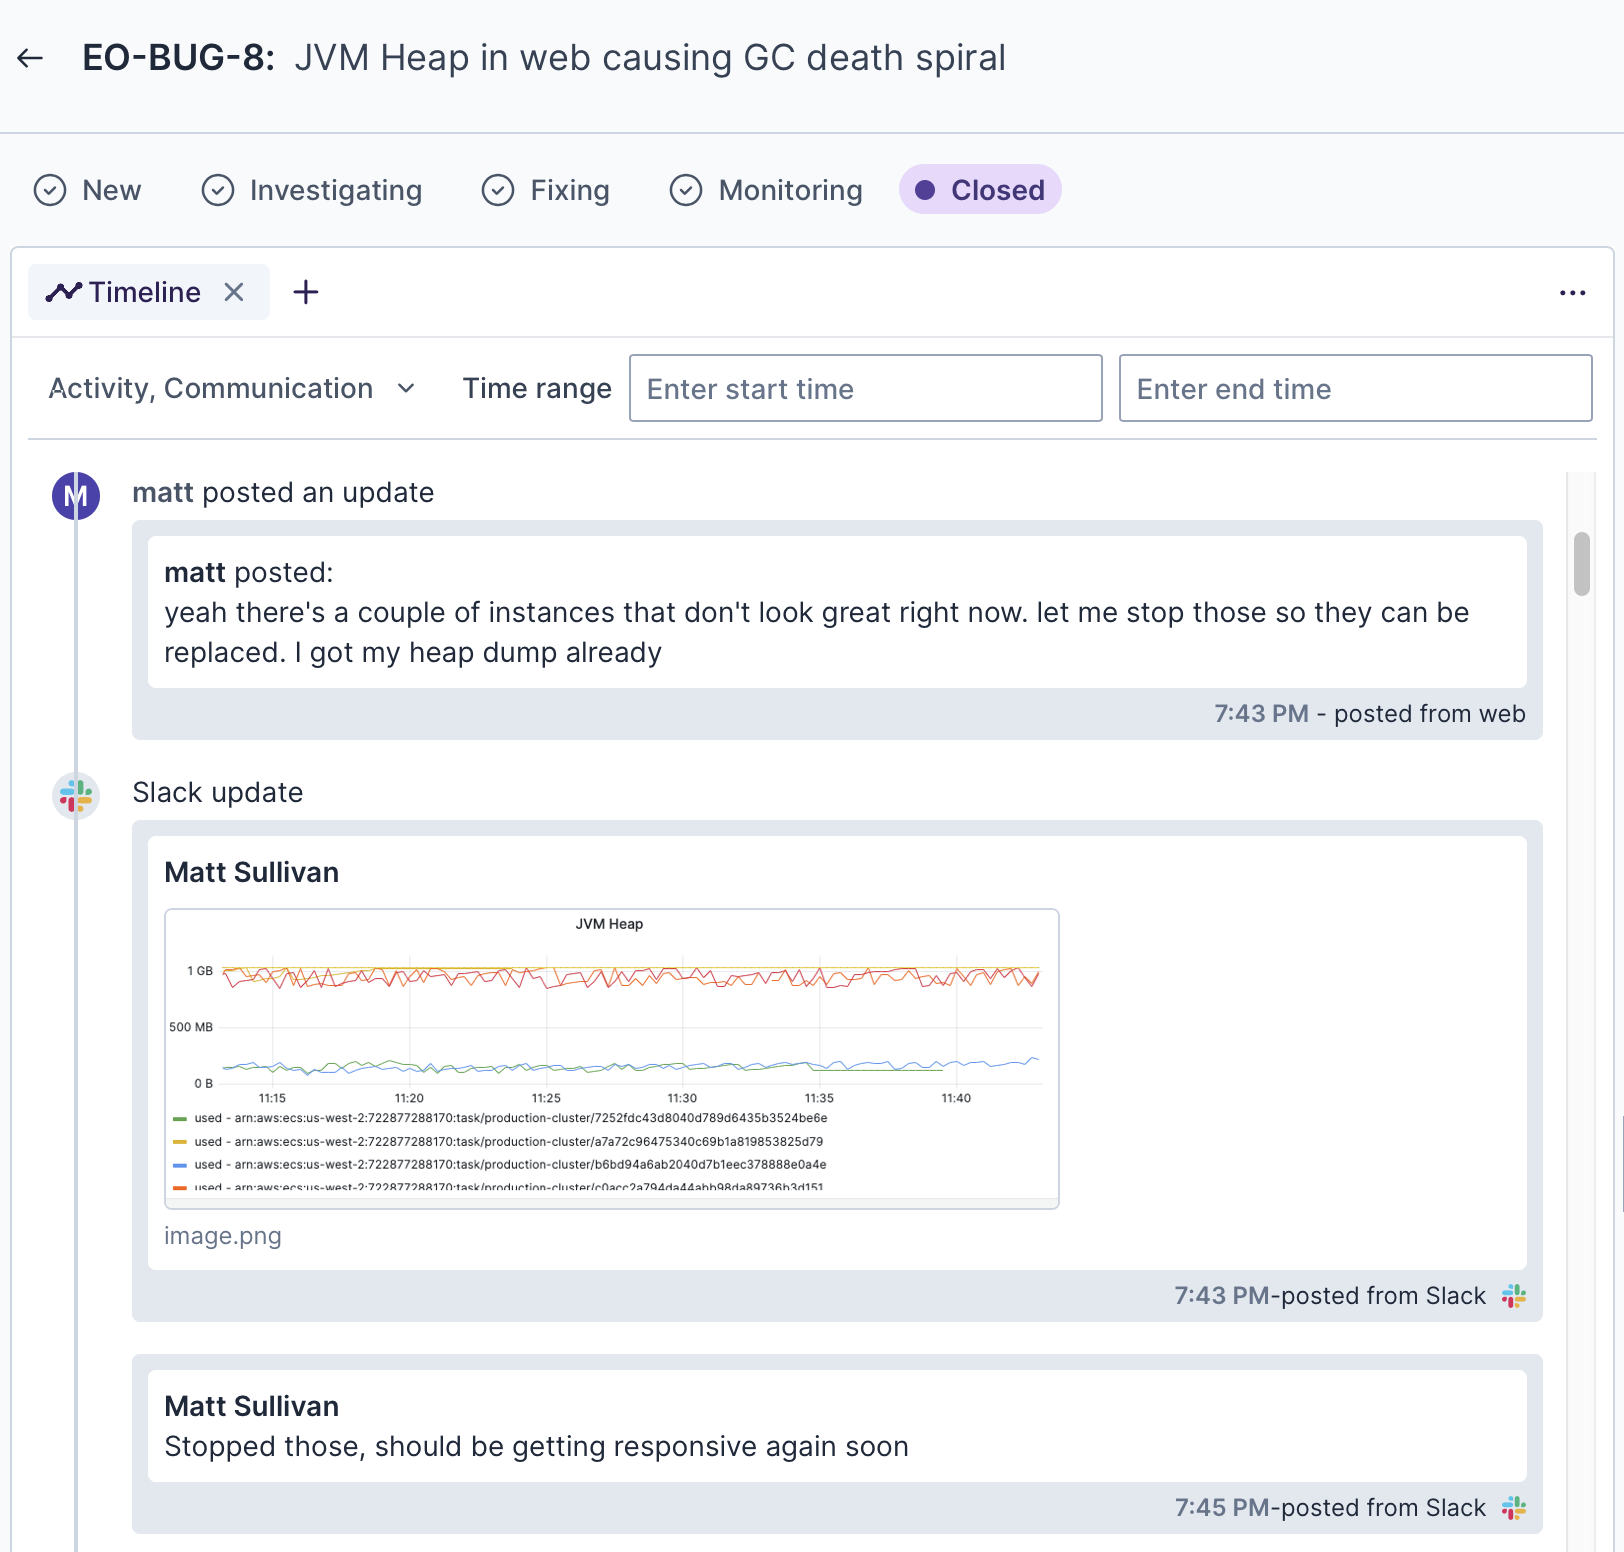Viewport: 1624px width, 1552px height.
Task: Select the New status stage
Action: (x=87, y=190)
